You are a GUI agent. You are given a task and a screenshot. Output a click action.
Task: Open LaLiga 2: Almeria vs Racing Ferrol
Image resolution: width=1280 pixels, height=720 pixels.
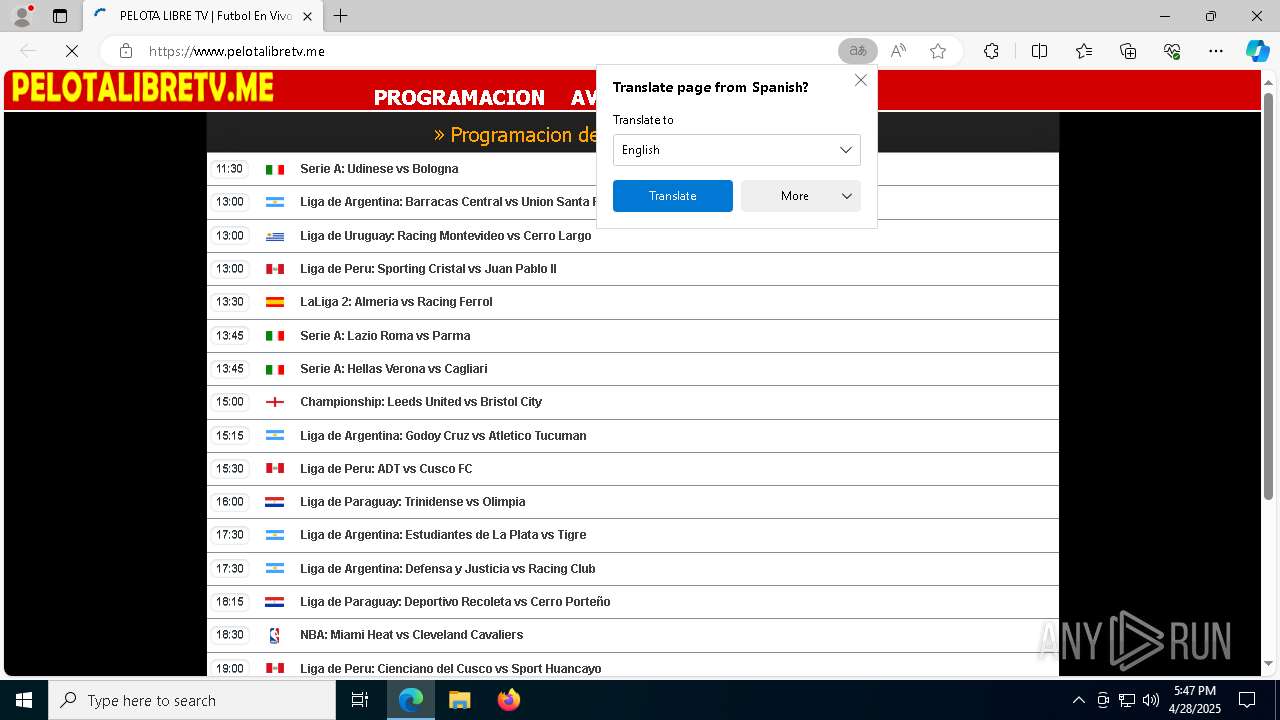[396, 302]
